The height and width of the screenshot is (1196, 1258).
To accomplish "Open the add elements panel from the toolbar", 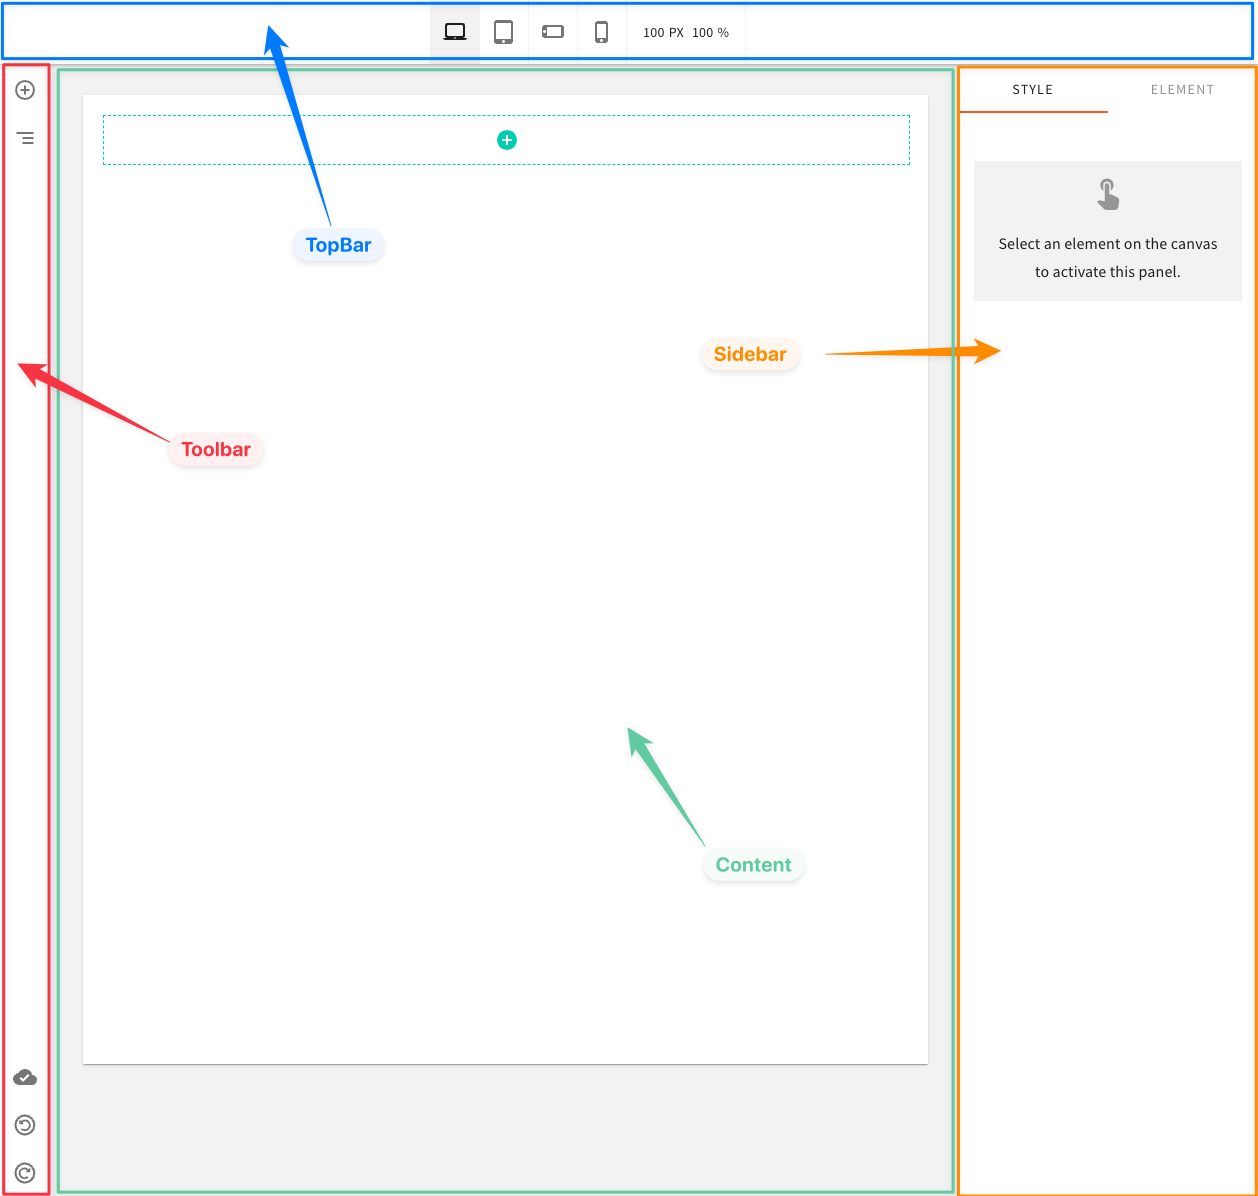I will pos(25,89).
